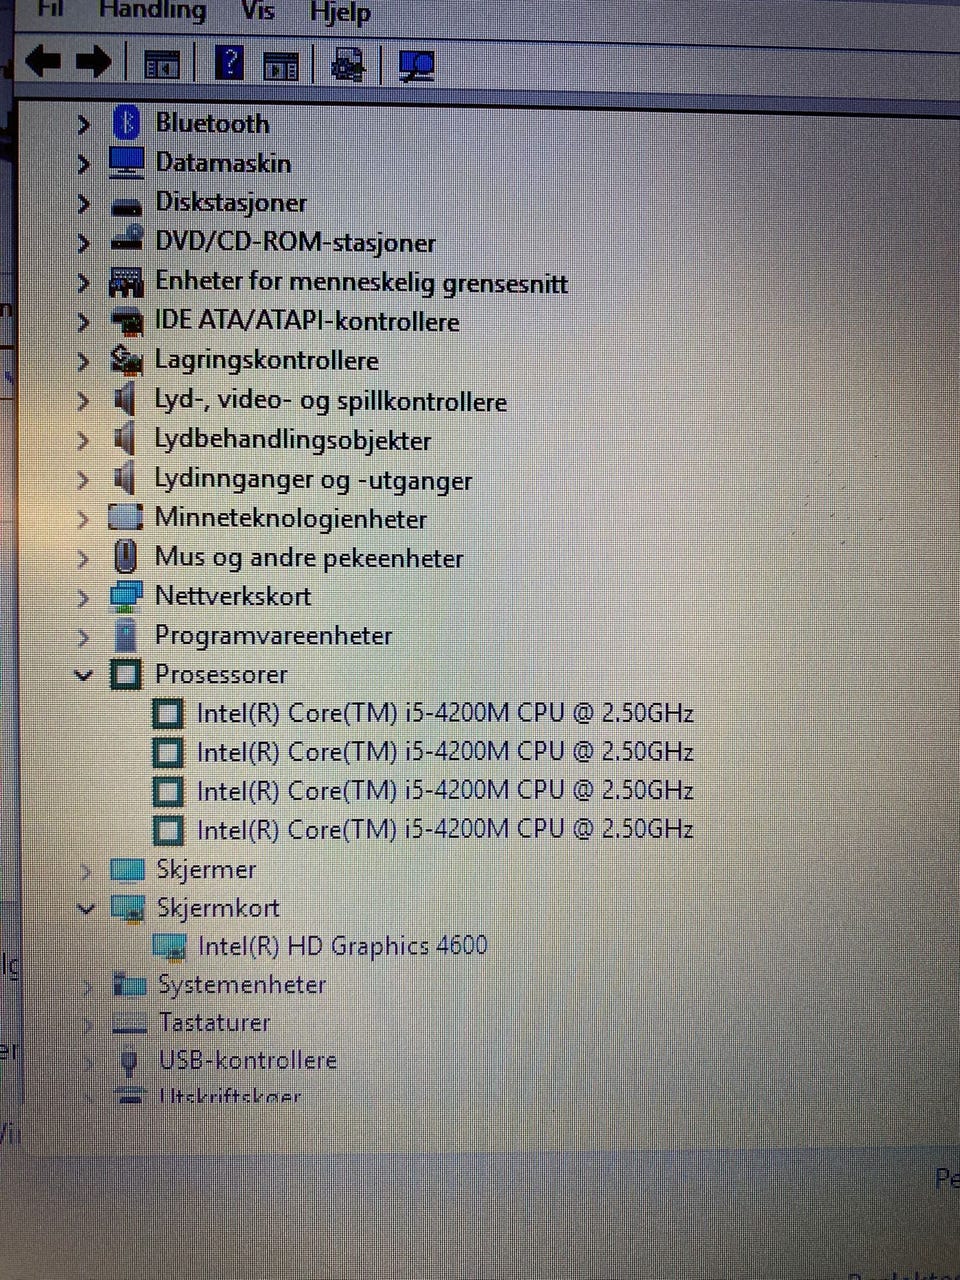Viewport: 960px width, 1280px height.
Task: Expand Lyd-, video- og spillkontrollere
Action: tap(84, 401)
